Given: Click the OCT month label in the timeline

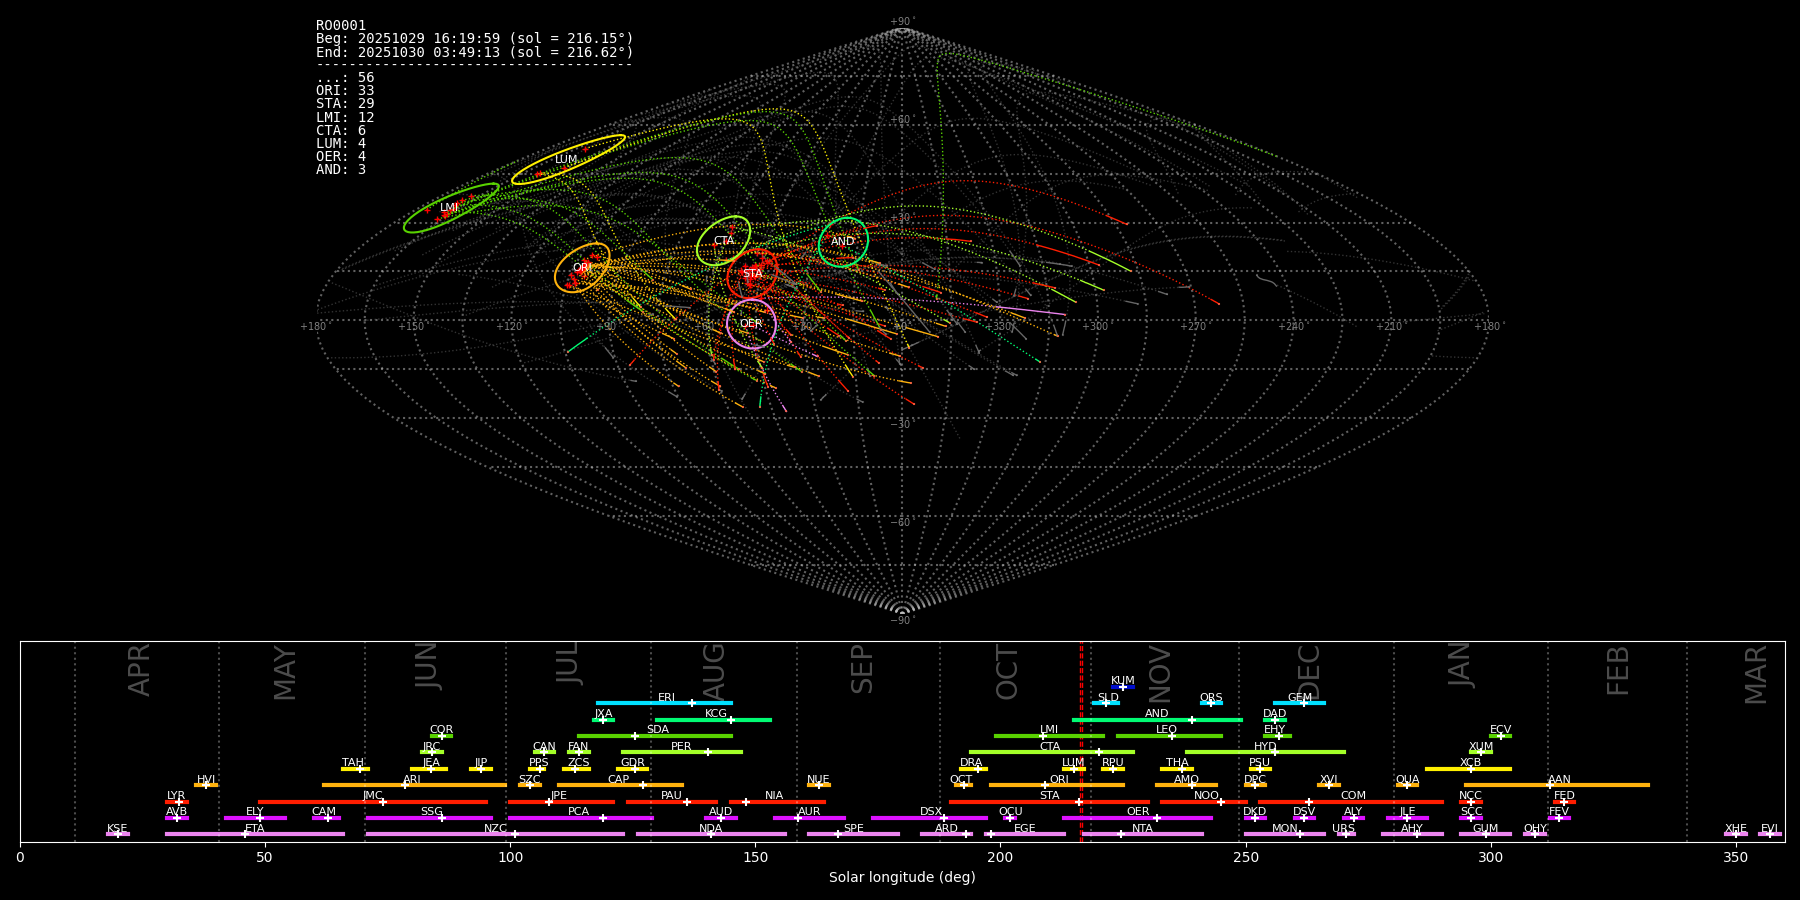Looking at the screenshot, I should pos(1008,672).
